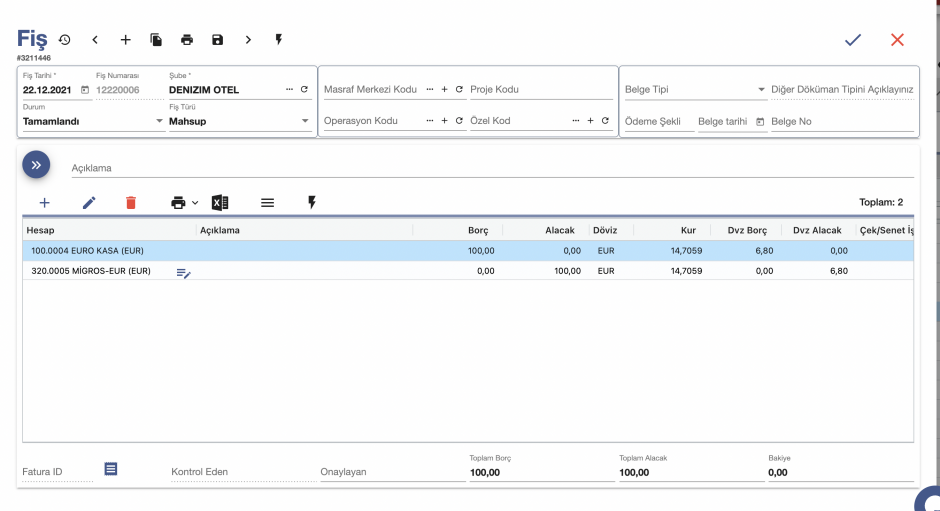Image resolution: width=940 pixels, height=511 pixels.
Task: Open line quick actions lightning icon
Action: pyautogui.click(x=312, y=203)
